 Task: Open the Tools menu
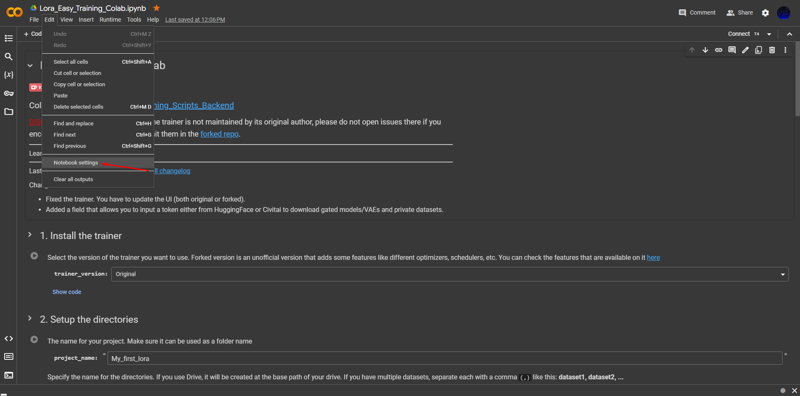[134, 19]
